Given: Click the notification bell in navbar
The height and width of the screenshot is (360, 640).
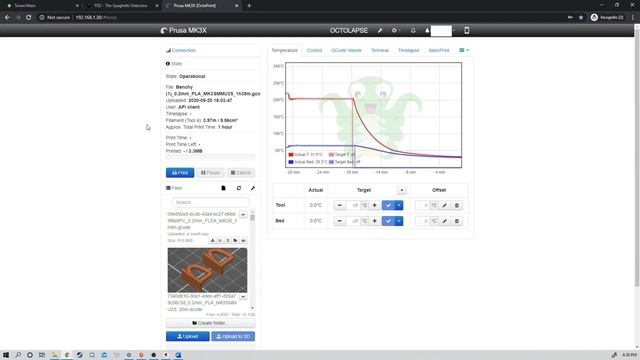Looking at the screenshot, I should coord(413,31).
